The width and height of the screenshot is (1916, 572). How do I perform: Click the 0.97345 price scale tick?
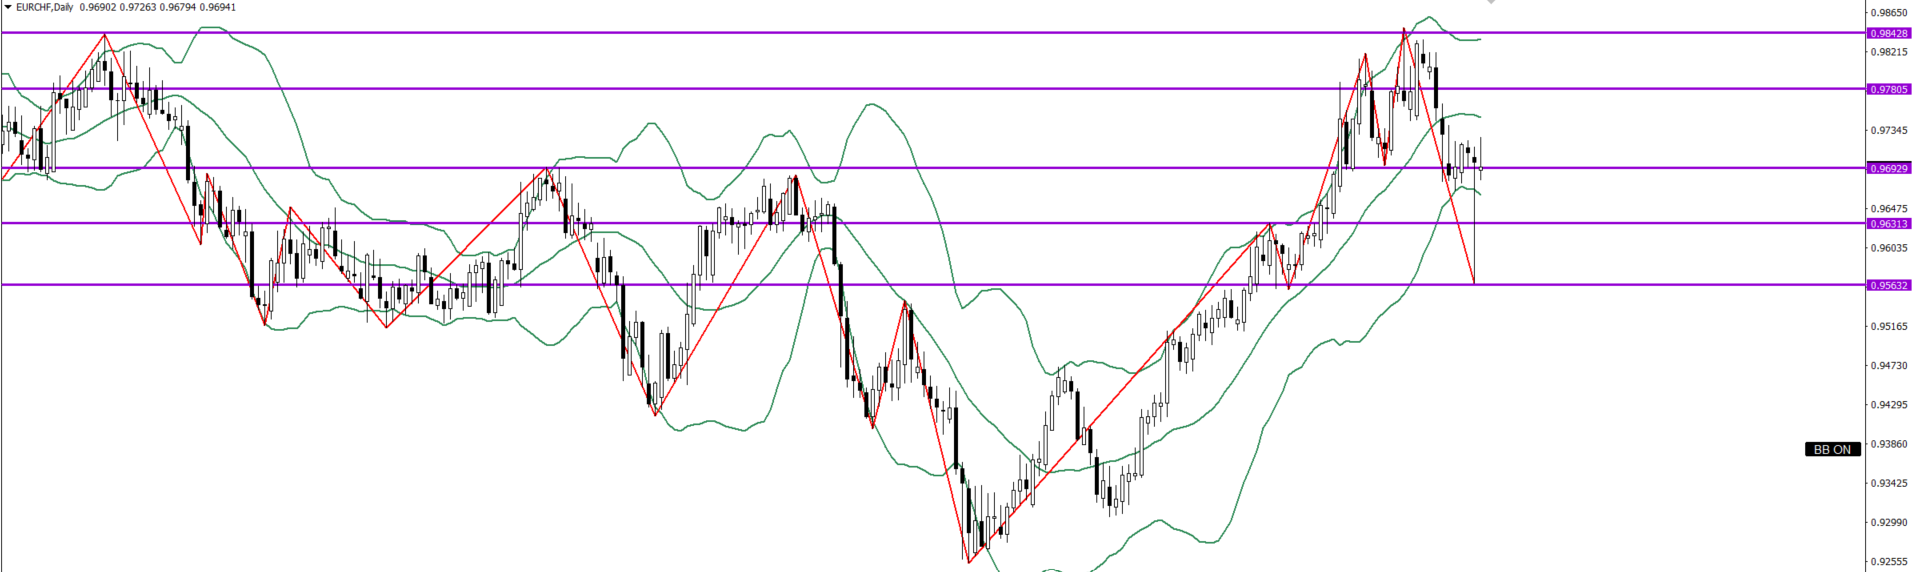(1889, 130)
